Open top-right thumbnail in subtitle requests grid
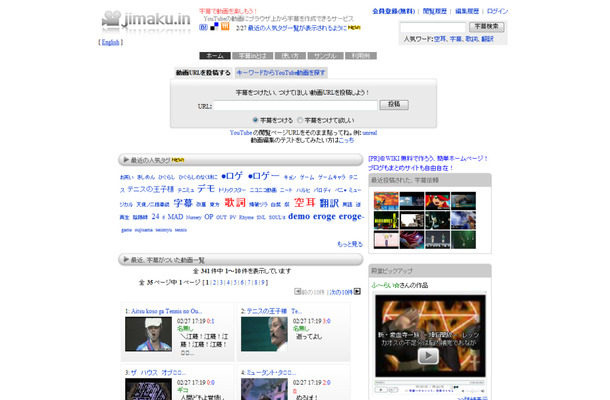Screen dimensions: 610x400 (x=463, y=201)
